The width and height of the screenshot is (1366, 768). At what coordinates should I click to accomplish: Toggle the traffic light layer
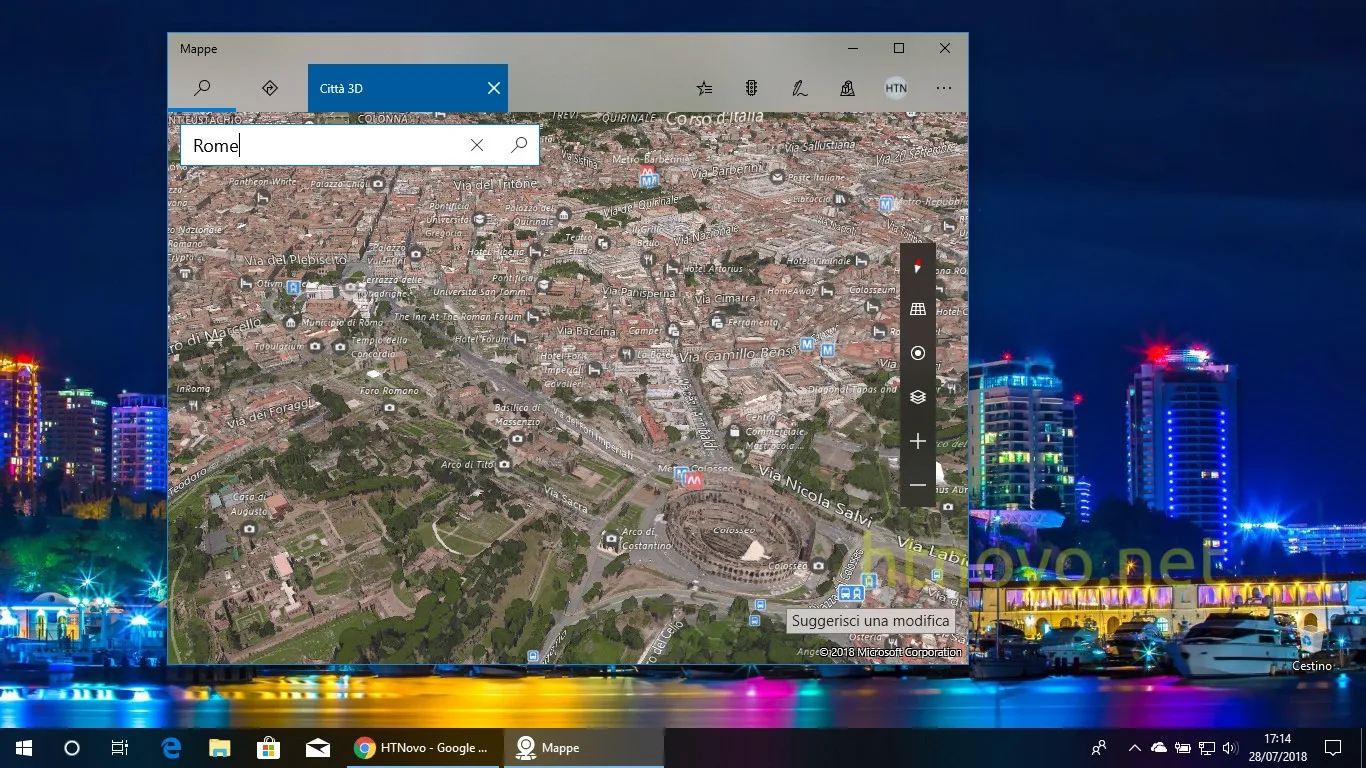(x=752, y=88)
